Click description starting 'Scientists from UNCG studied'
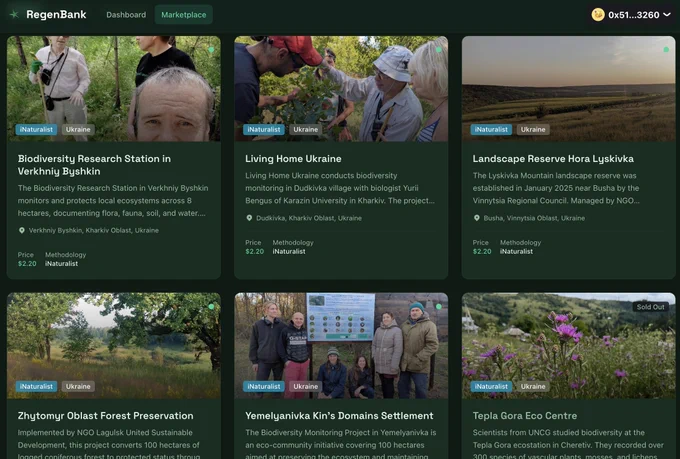Image resolution: width=680 pixels, height=459 pixels. pos(568,445)
